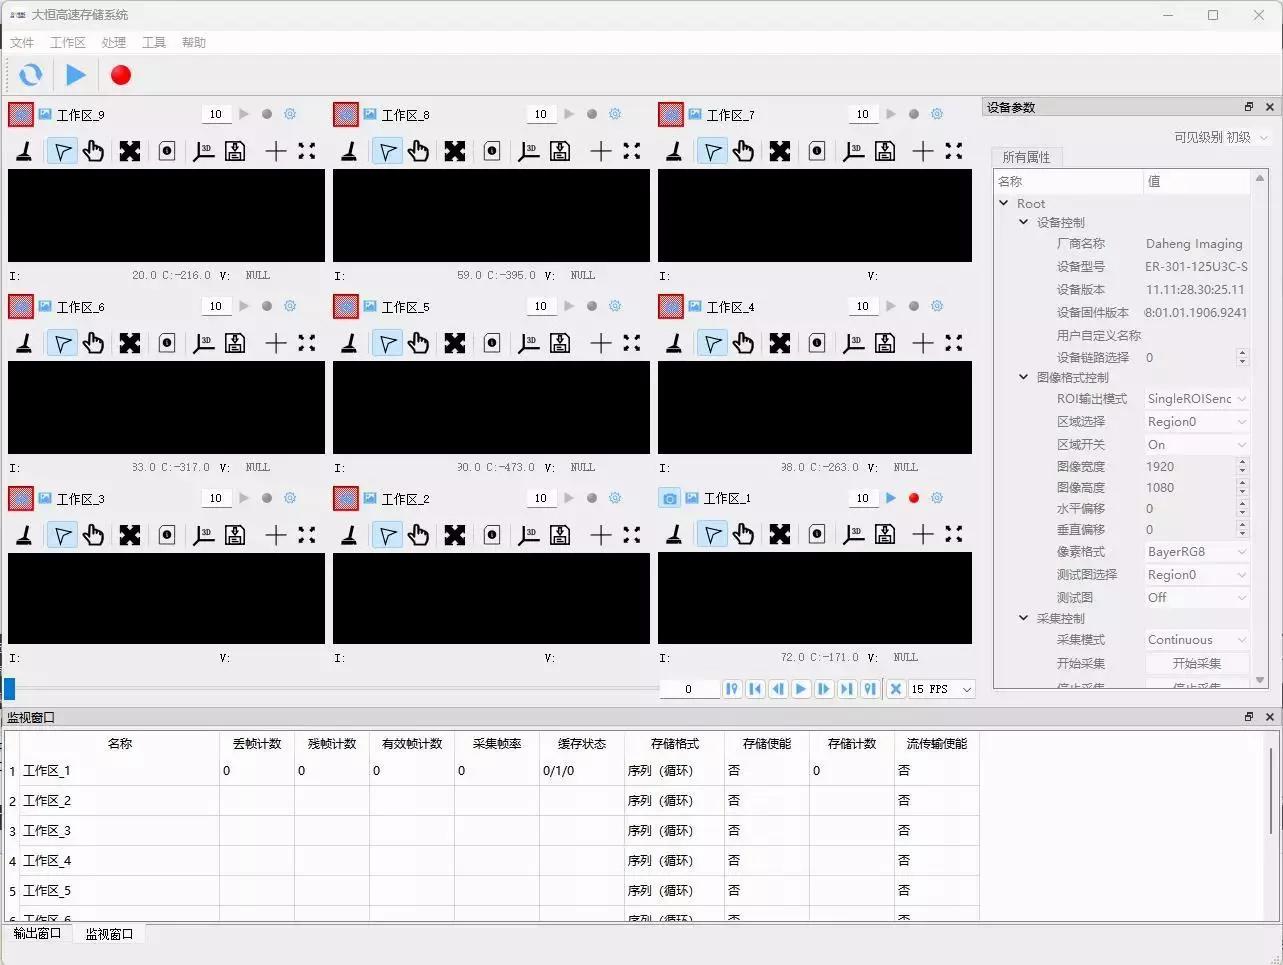Open the 区域选择 Region0 dropdown

click(1196, 421)
